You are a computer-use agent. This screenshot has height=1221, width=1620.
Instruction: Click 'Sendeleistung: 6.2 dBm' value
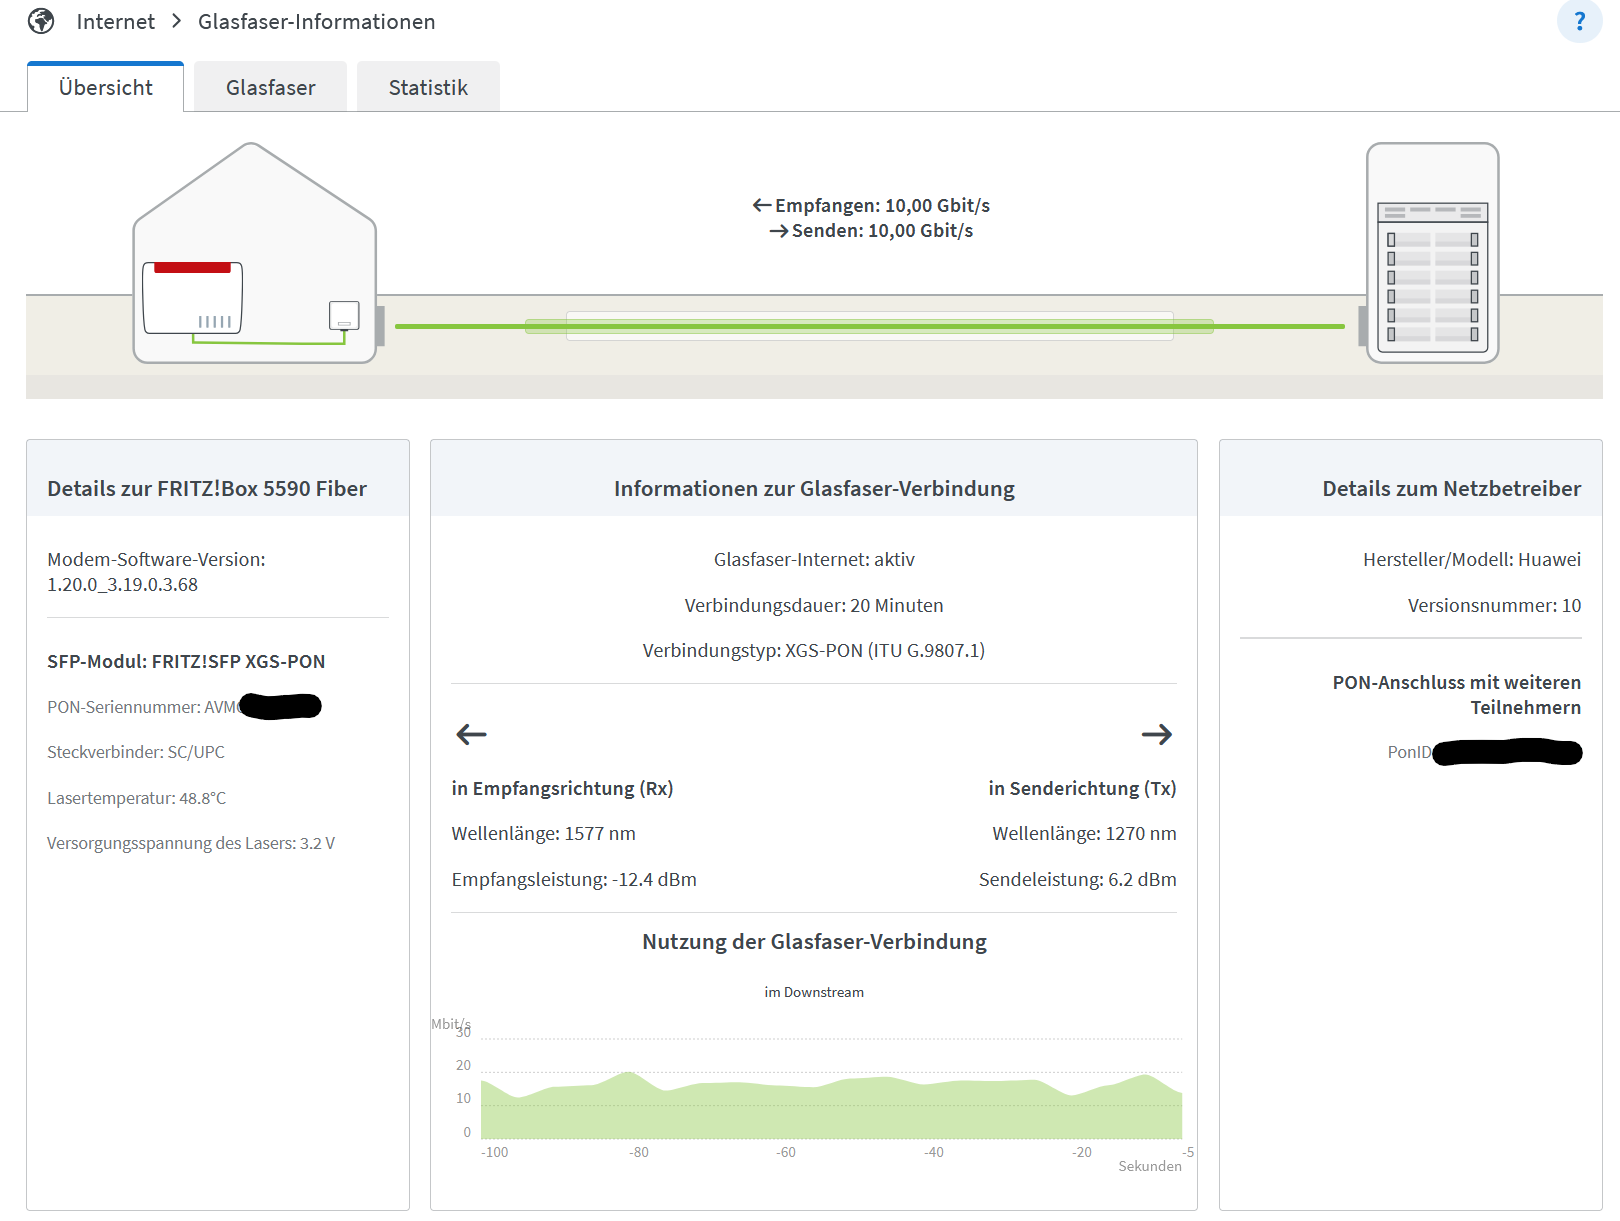pos(1077,879)
